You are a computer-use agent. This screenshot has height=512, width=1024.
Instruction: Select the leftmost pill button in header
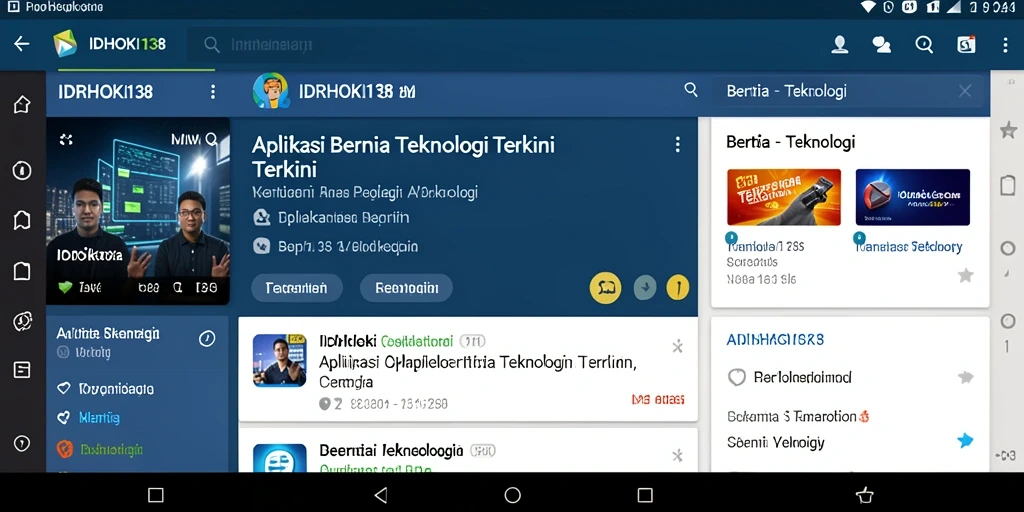point(296,287)
